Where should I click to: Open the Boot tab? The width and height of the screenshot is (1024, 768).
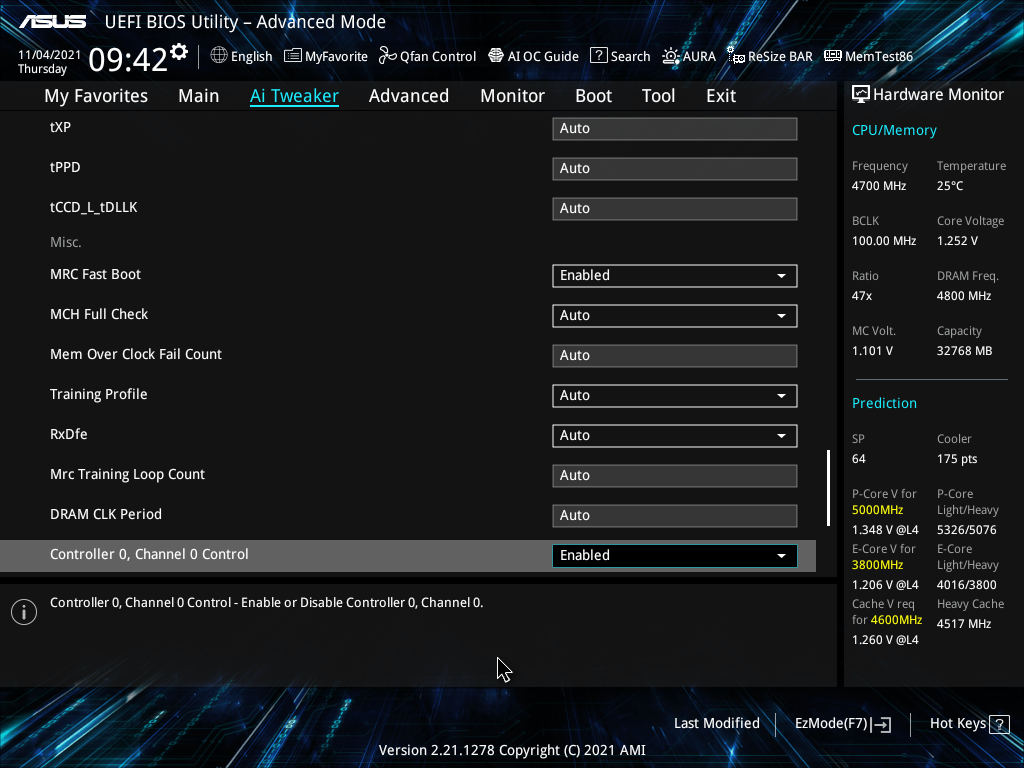[x=593, y=96]
